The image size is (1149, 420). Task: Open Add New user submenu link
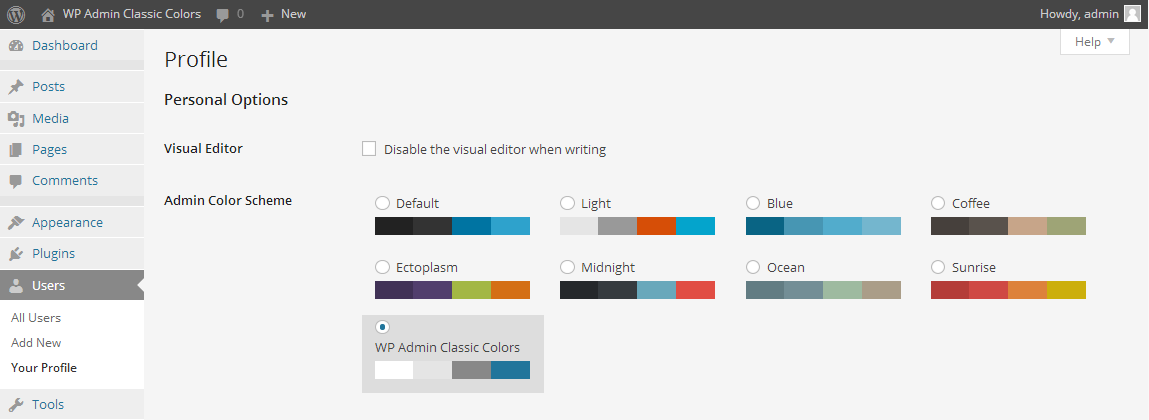pyautogui.click(x=36, y=343)
